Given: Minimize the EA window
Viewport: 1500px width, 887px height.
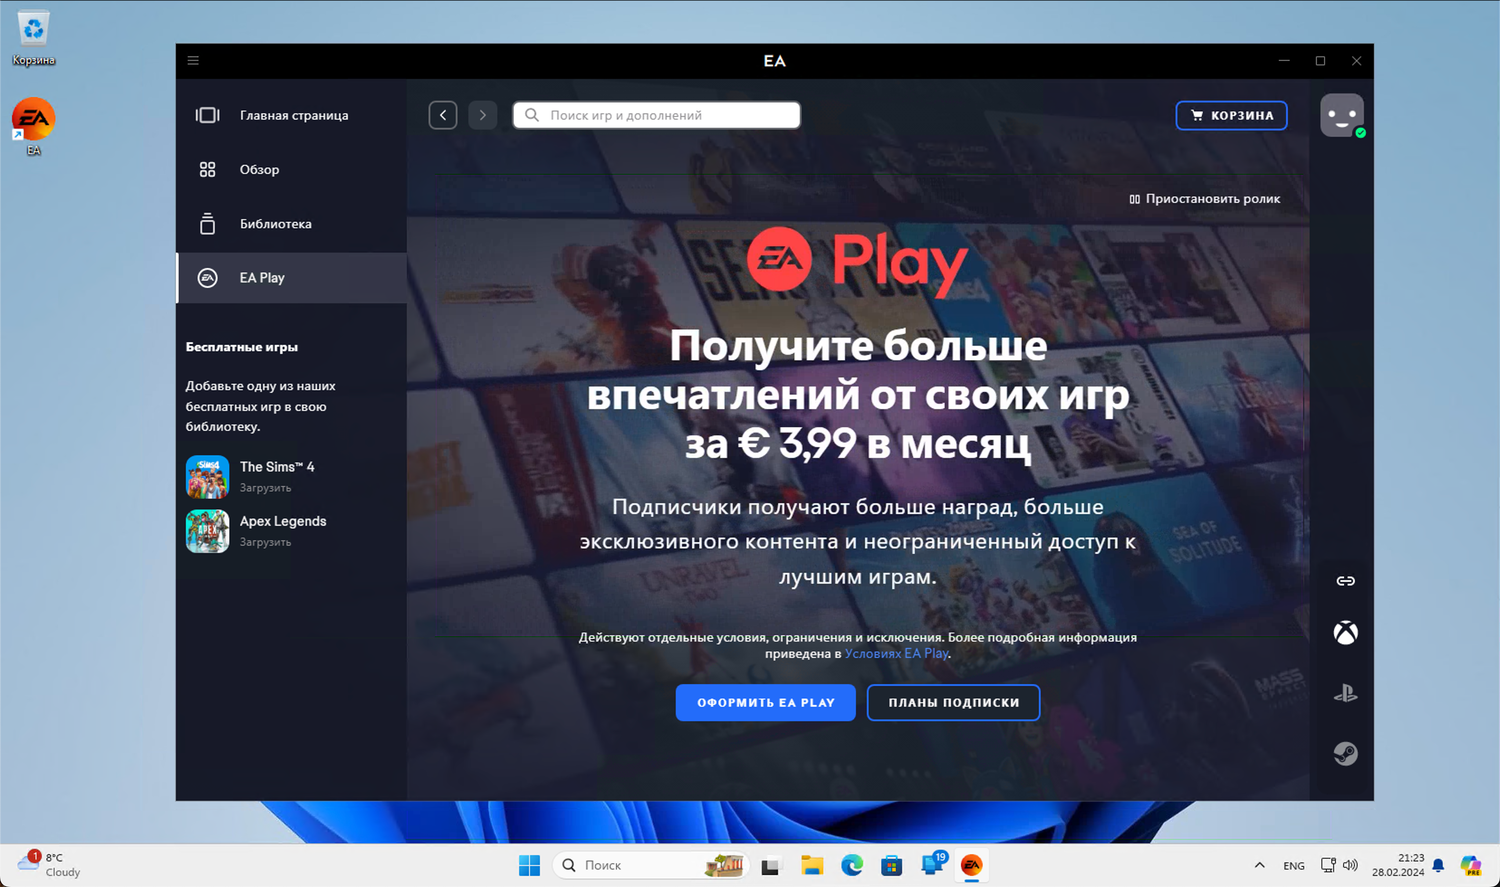Looking at the screenshot, I should coord(1284,61).
